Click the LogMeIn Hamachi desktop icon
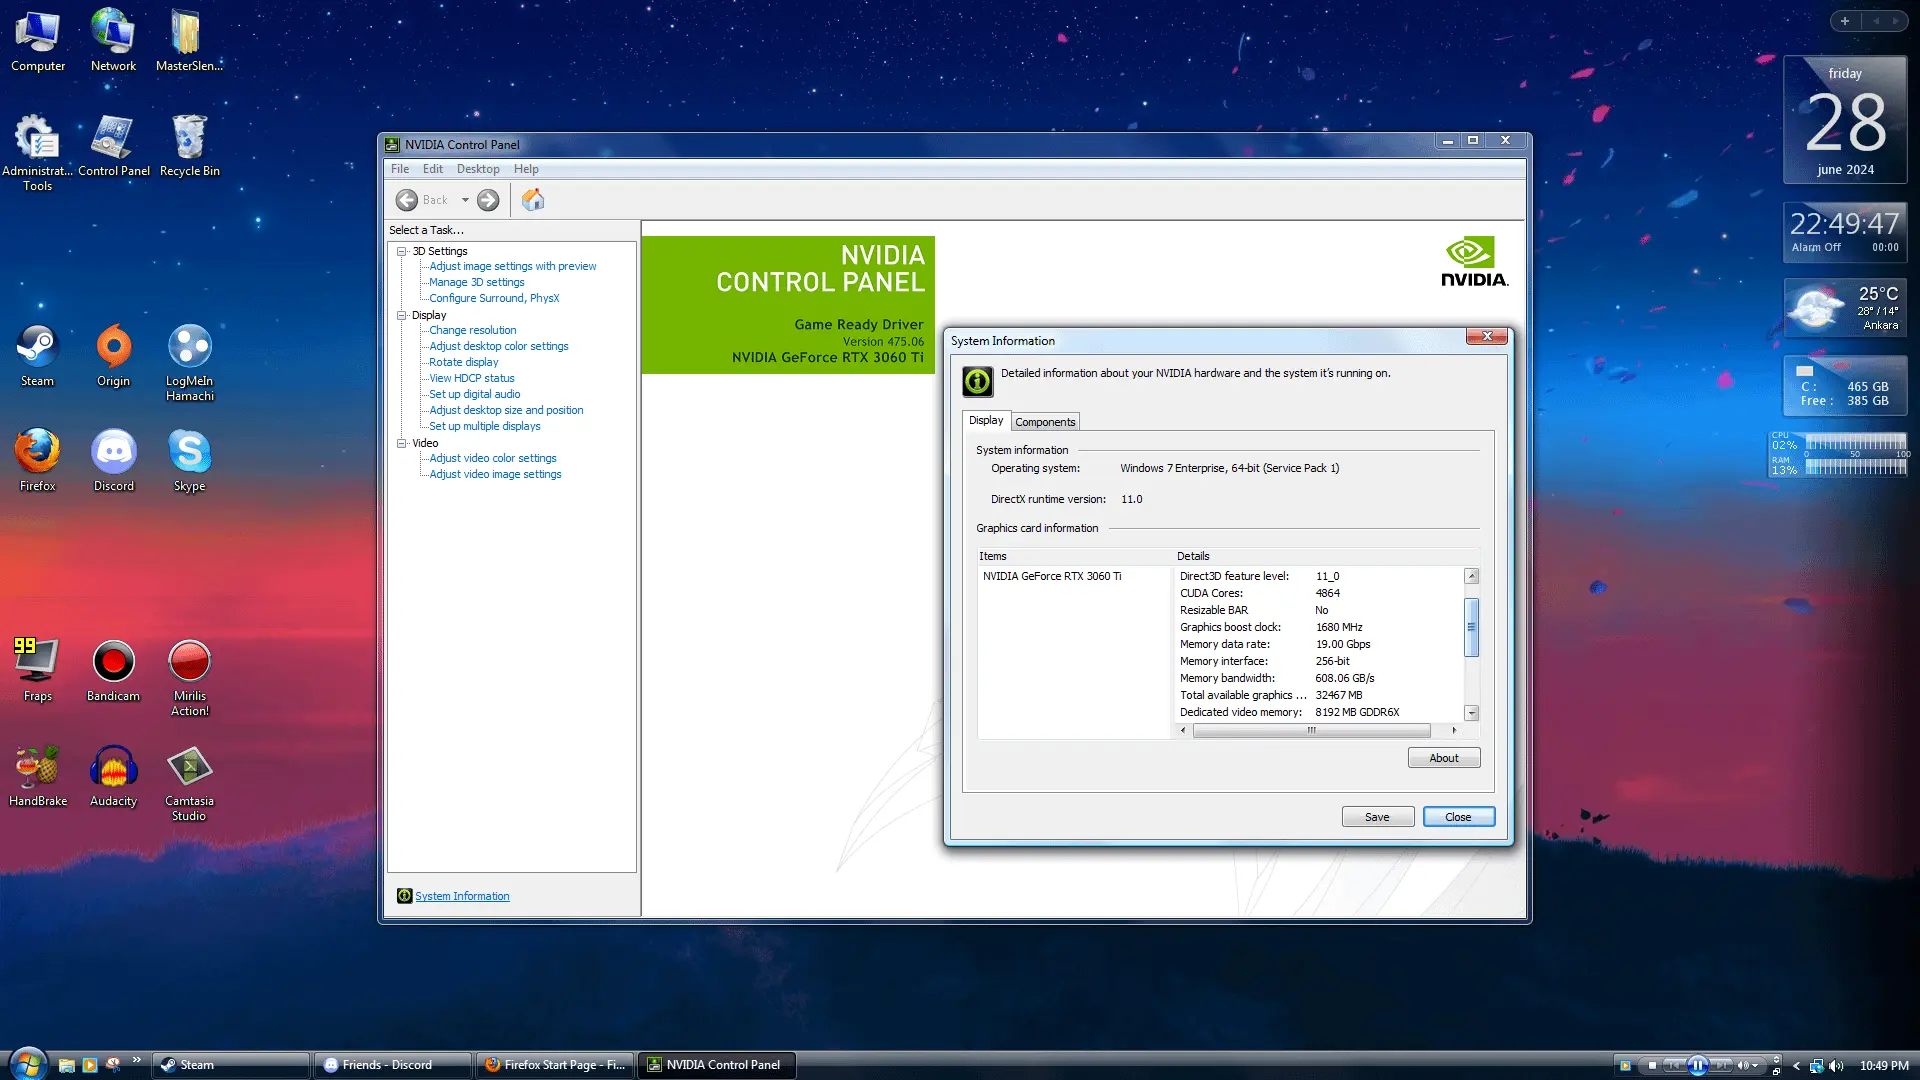The width and height of the screenshot is (1920, 1080). [x=189, y=362]
